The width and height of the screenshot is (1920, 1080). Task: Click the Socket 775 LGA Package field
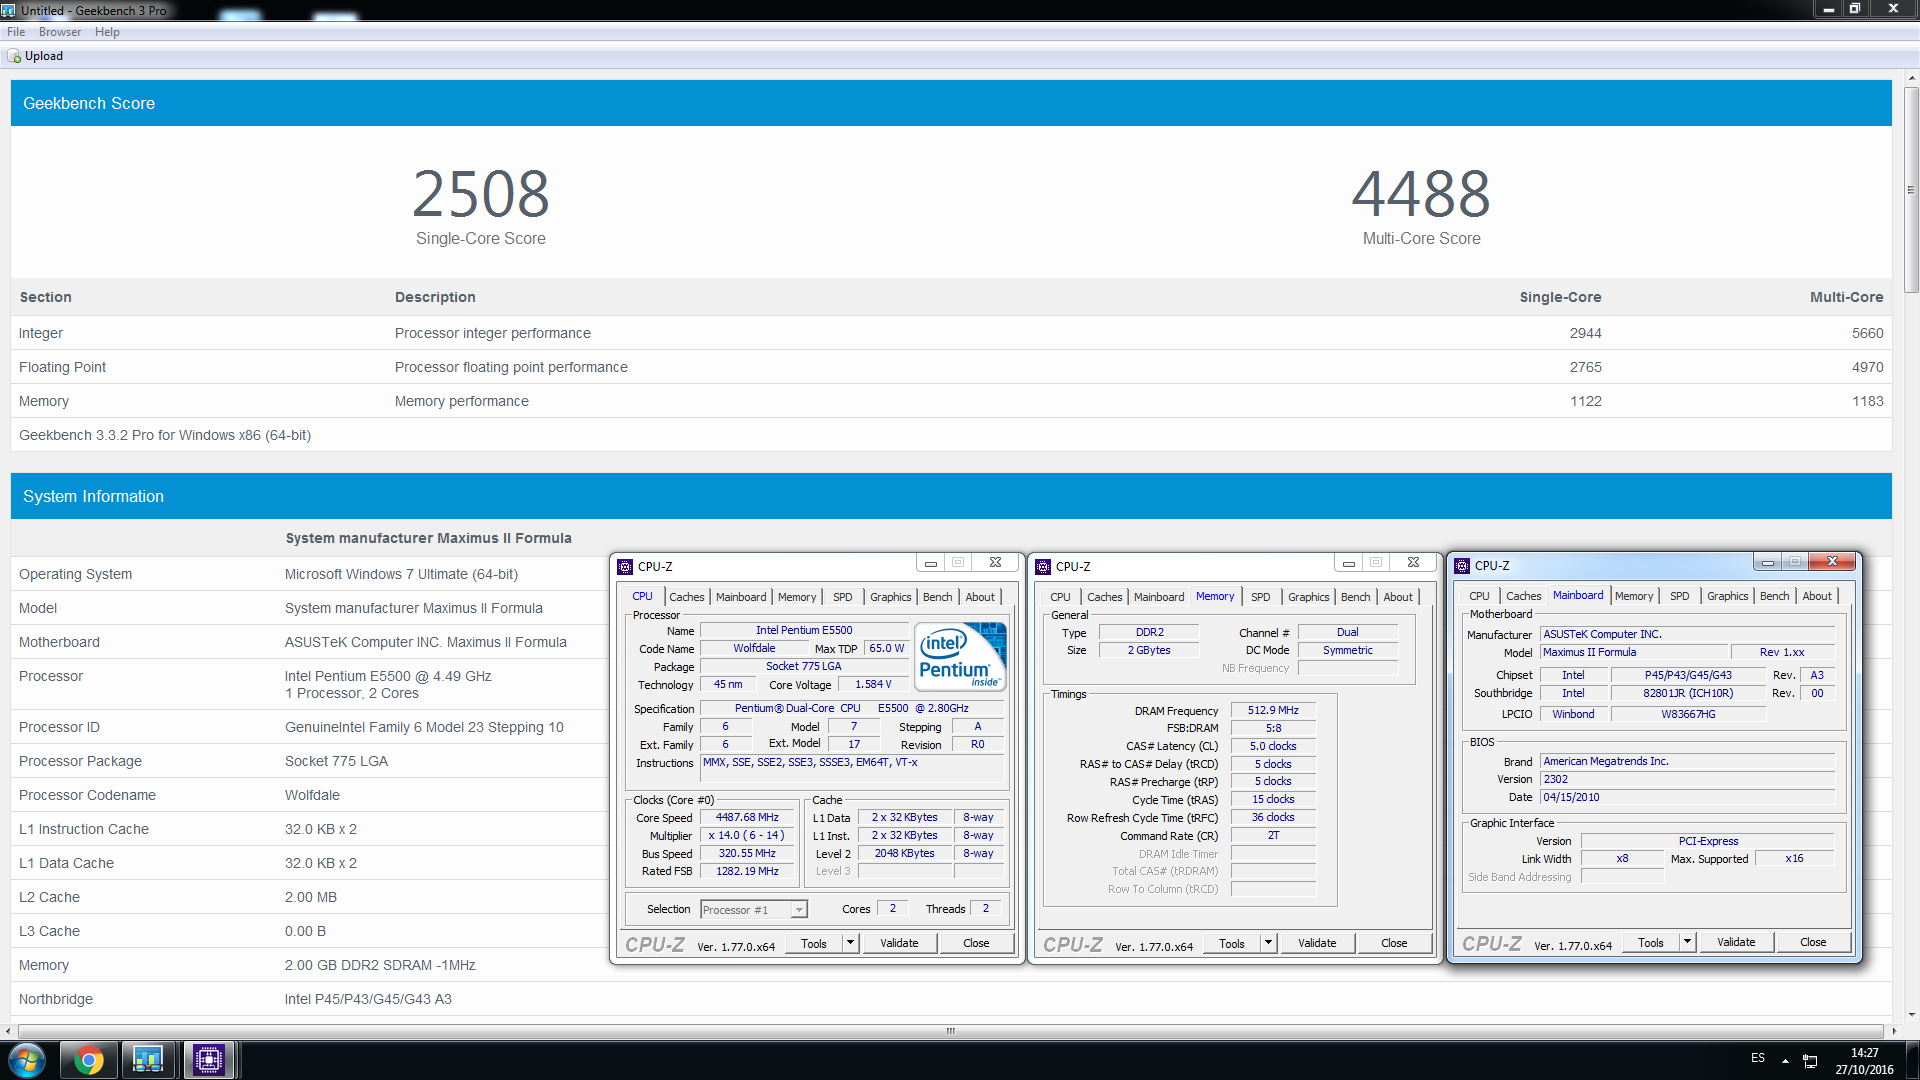coord(804,667)
